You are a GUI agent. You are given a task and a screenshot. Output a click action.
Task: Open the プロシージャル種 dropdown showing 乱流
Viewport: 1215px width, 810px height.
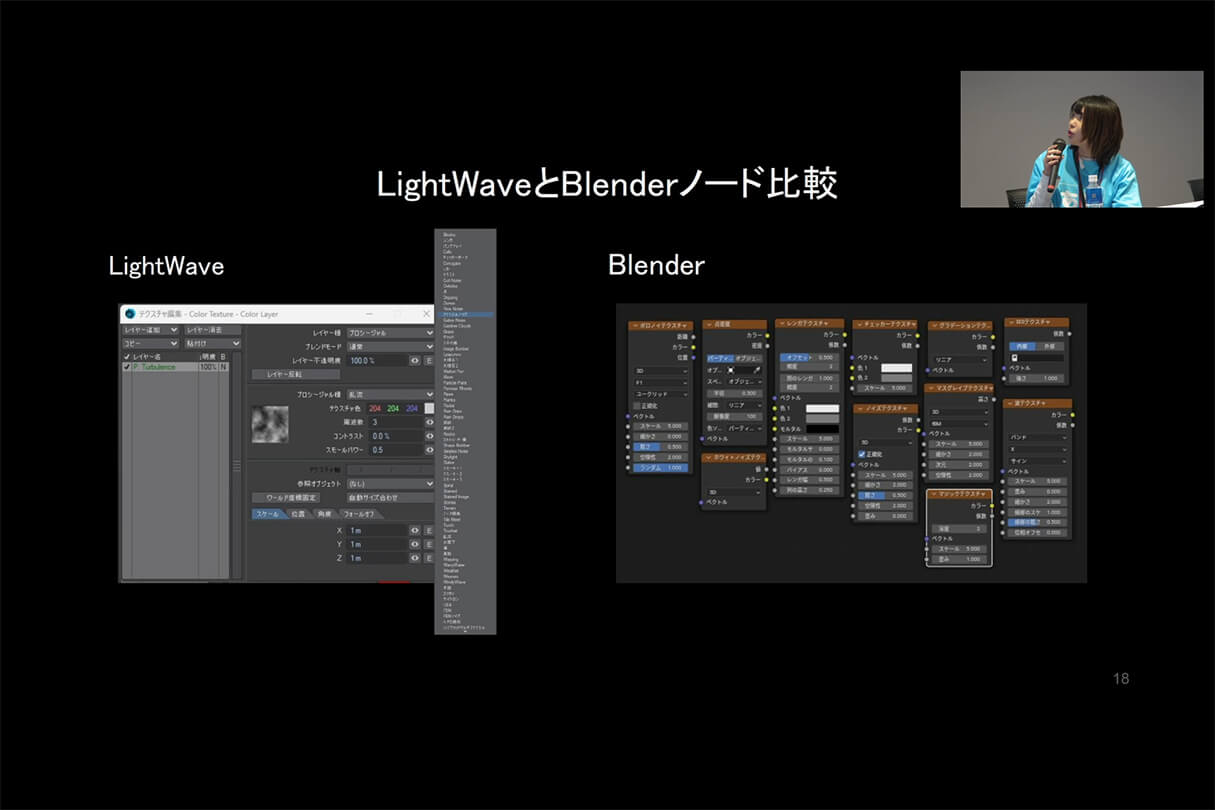(x=388, y=393)
